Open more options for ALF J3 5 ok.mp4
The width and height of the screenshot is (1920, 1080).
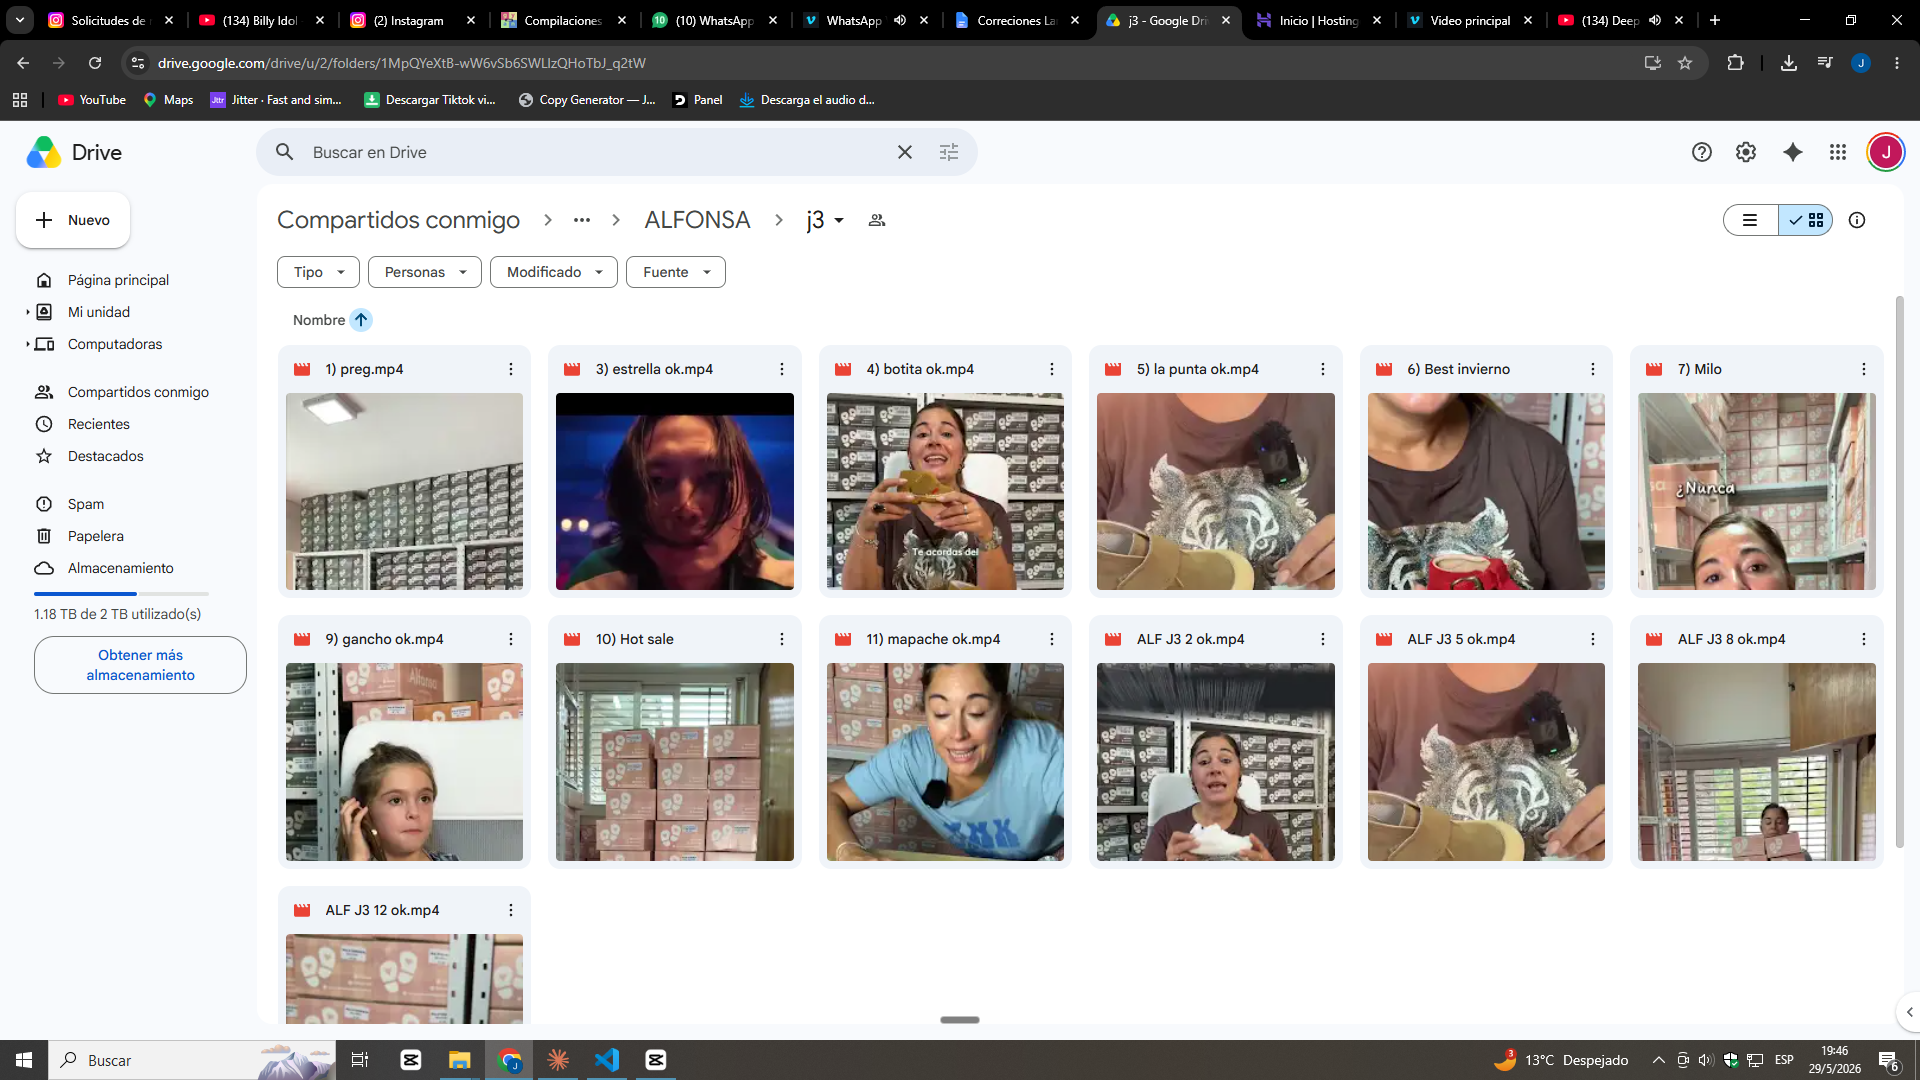tap(1593, 639)
